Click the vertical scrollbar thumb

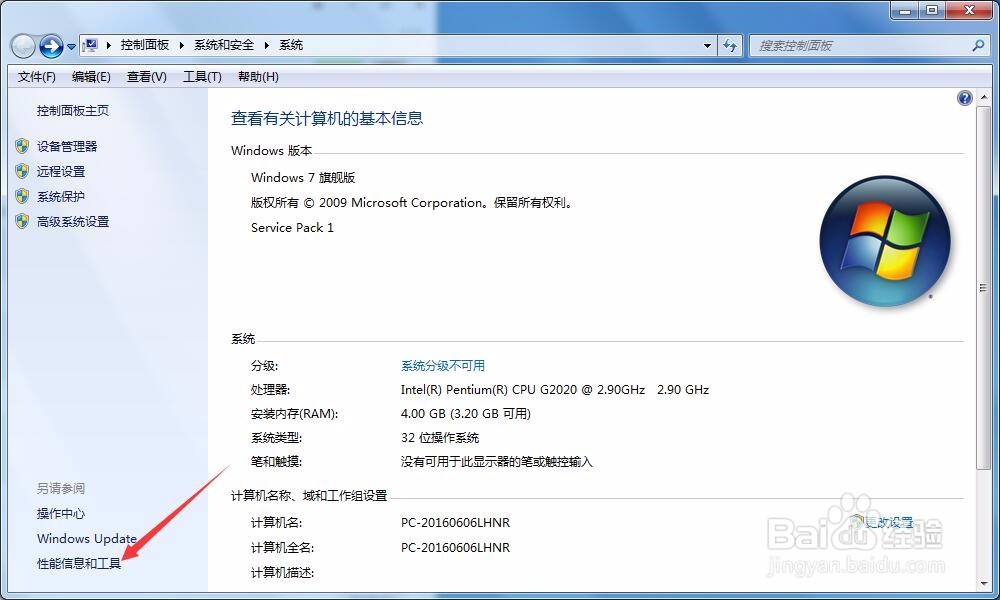pos(983,288)
